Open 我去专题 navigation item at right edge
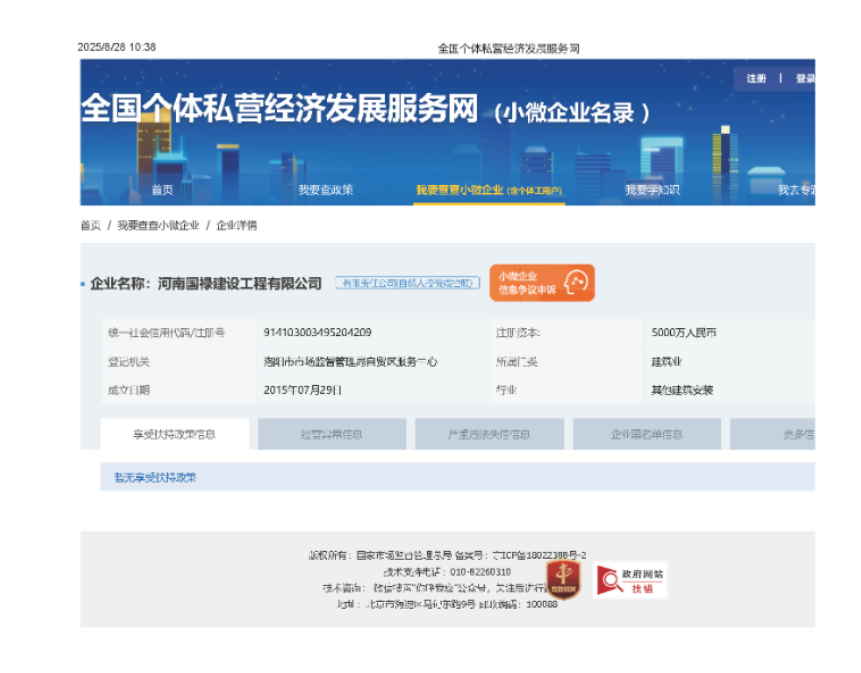 coord(797,190)
